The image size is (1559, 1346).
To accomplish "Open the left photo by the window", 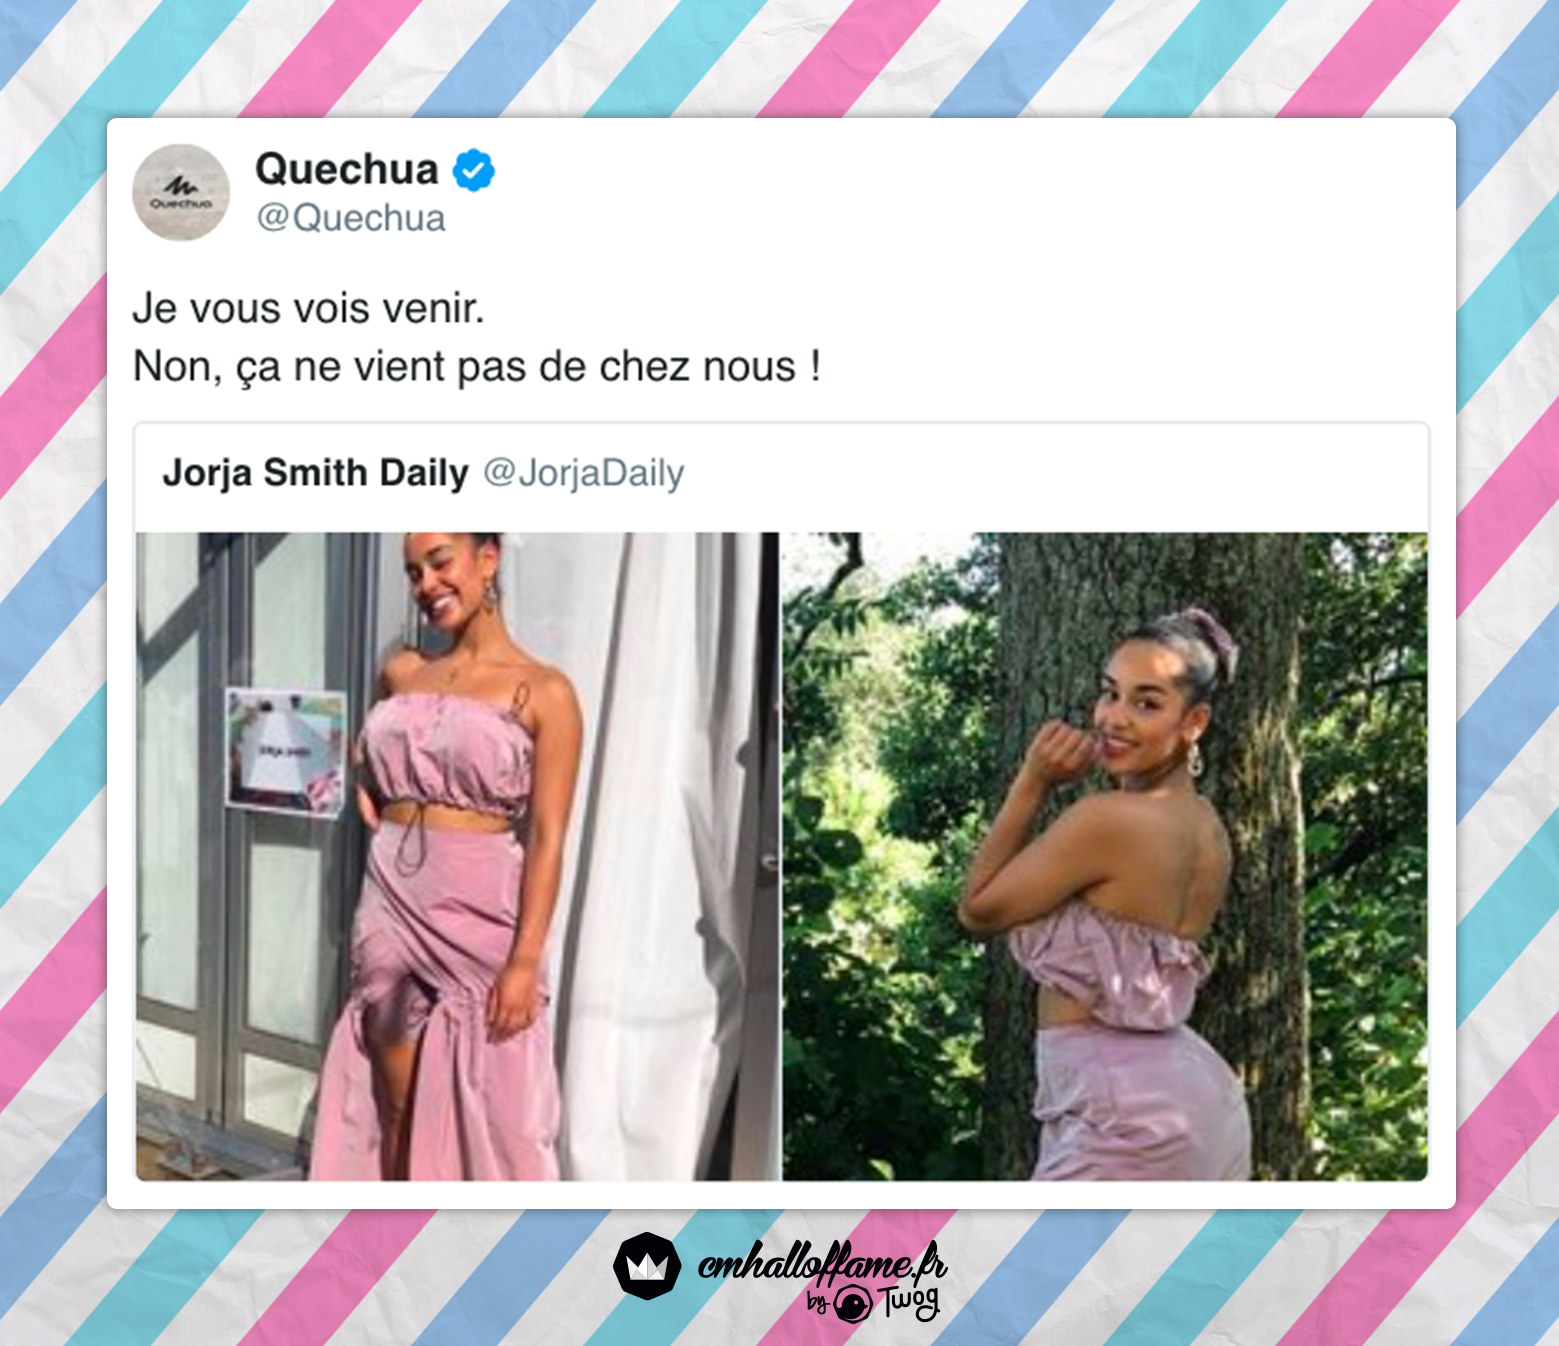I will (x=457, y=856).
